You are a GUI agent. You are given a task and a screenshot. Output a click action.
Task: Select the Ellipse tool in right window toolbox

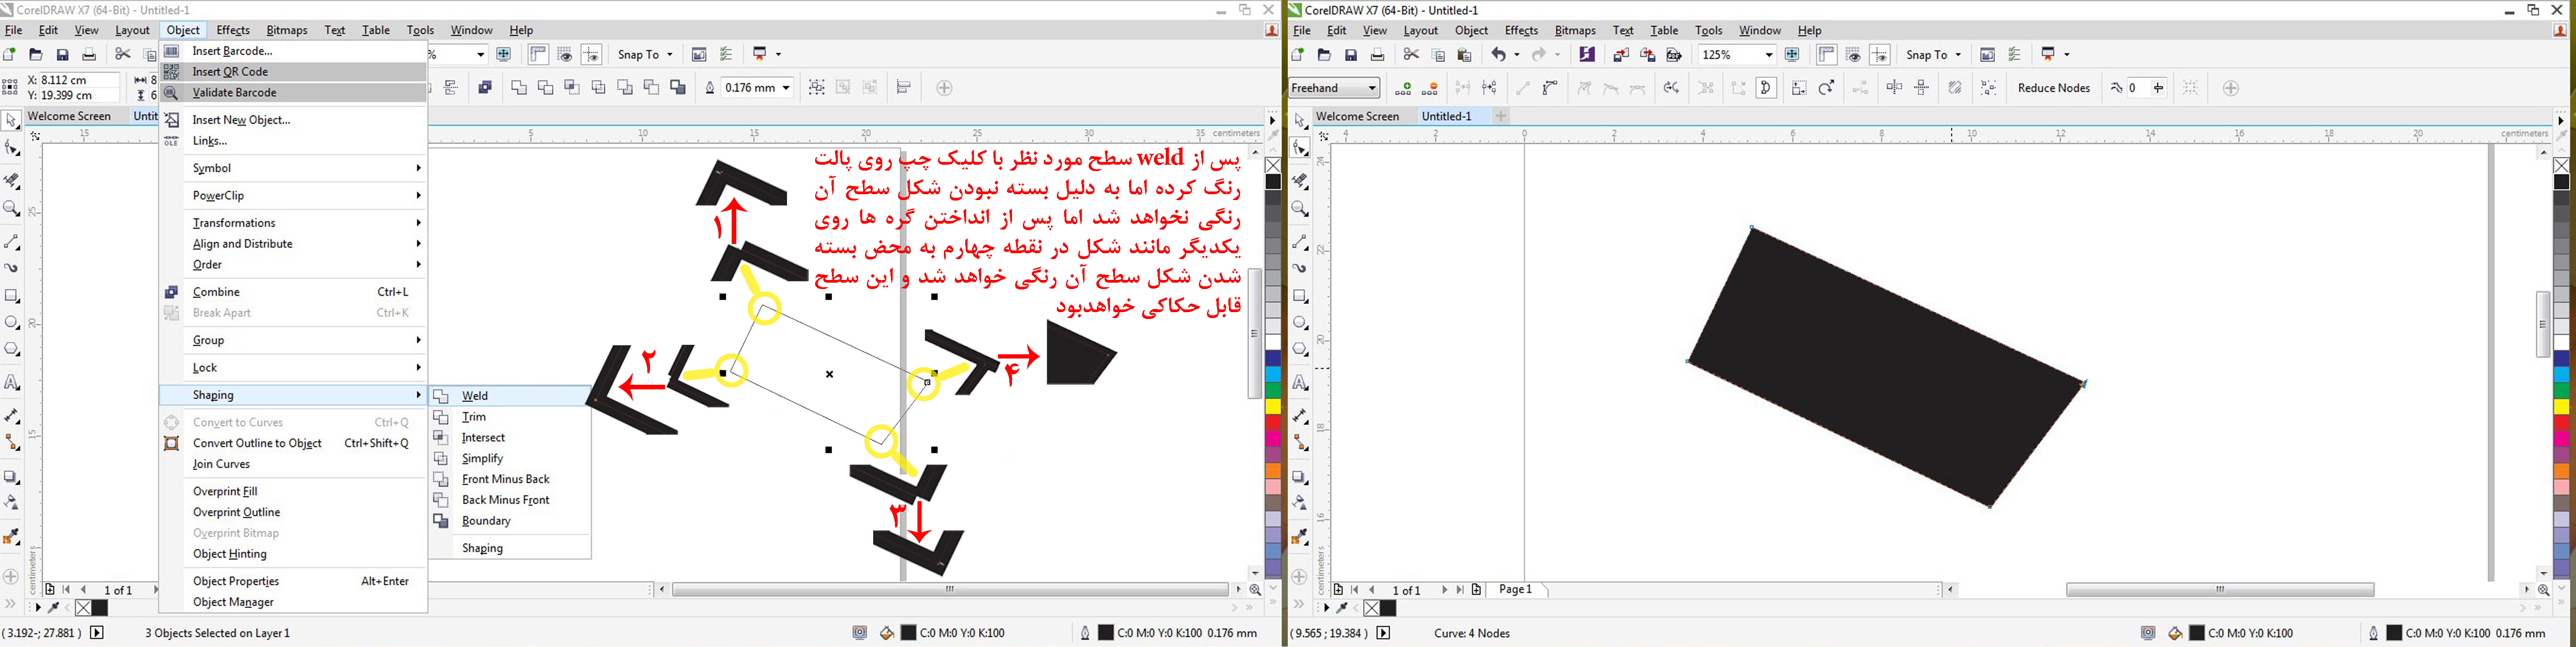point(1300,323)
